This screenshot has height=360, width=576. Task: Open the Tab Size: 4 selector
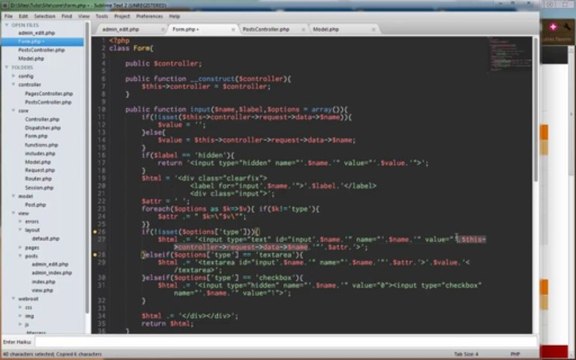(466, 354)
